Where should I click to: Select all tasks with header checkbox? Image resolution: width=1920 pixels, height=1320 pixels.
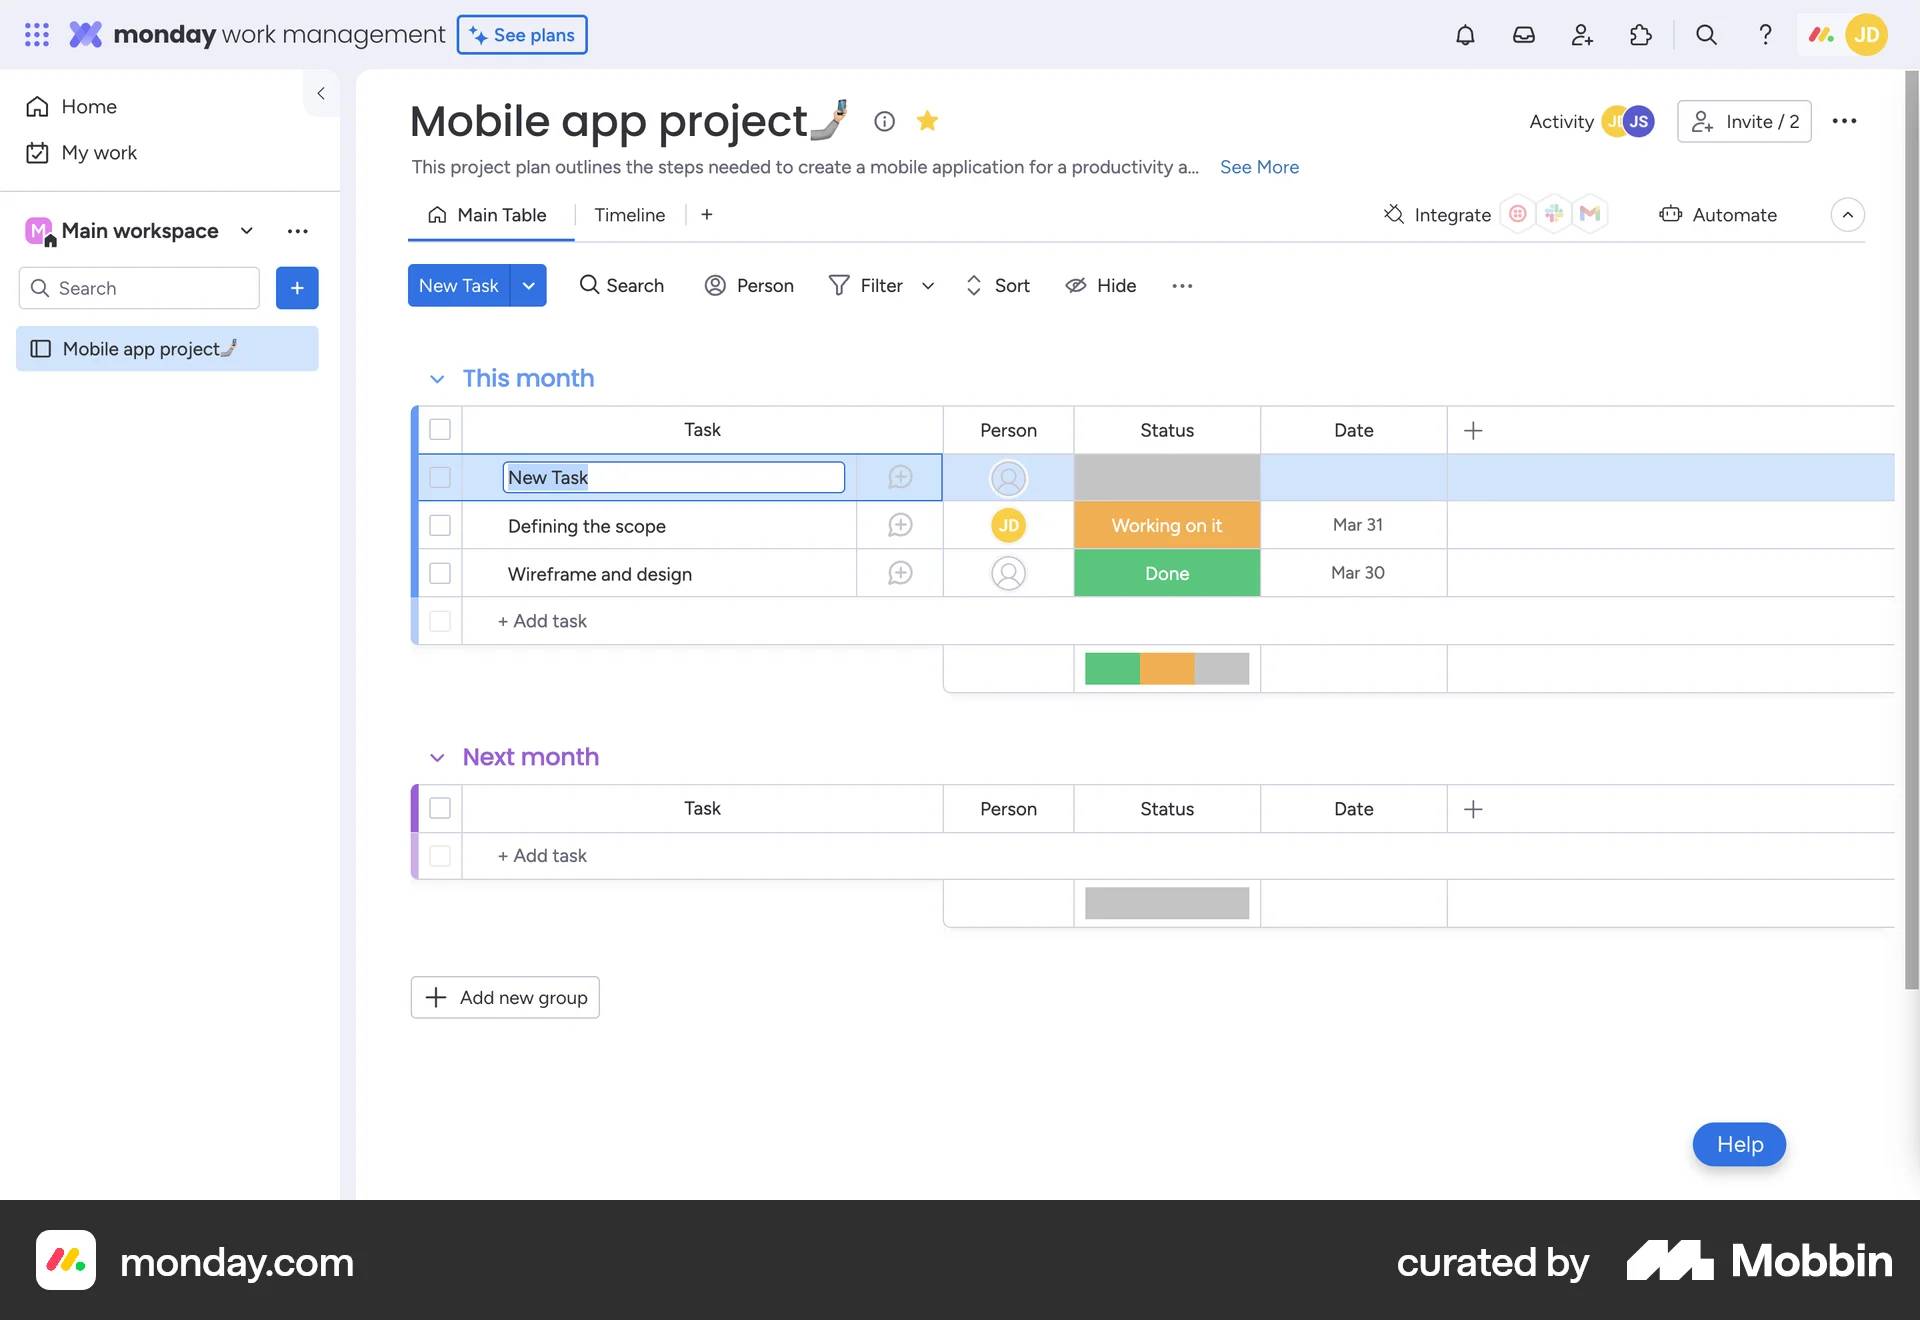(440, 429)
